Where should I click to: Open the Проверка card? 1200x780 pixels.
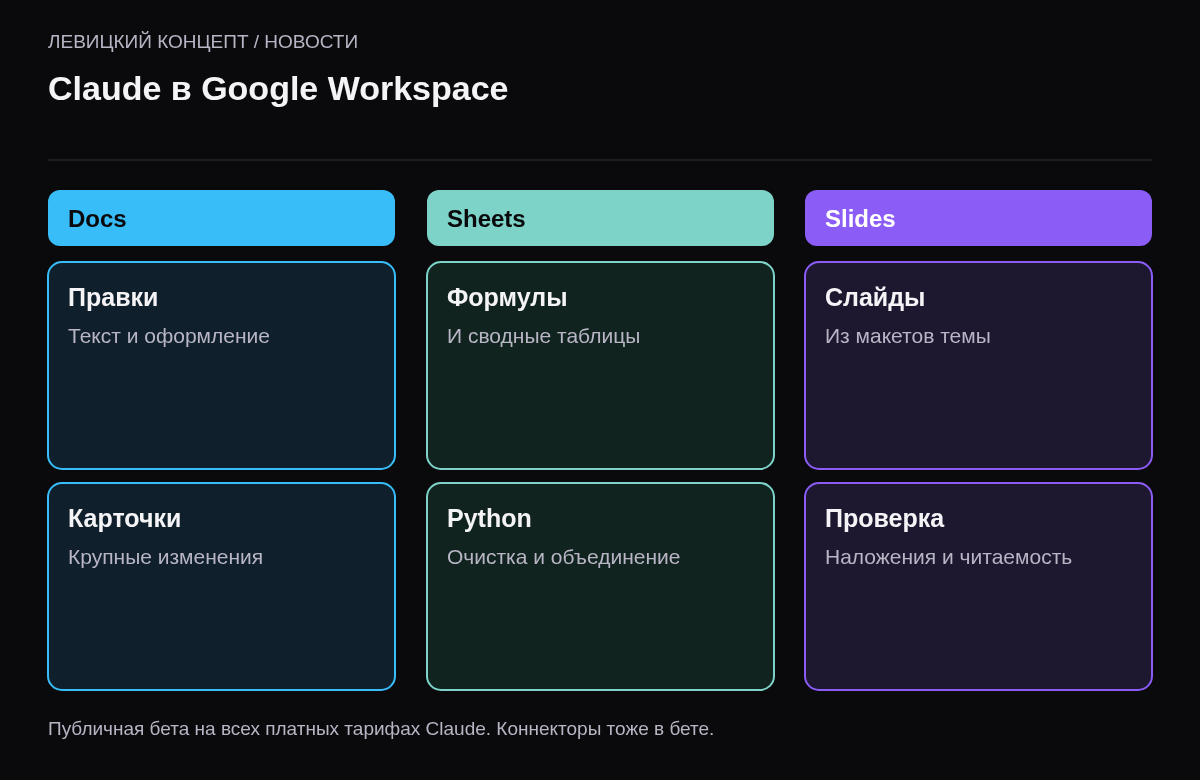[x=978, y=587]
